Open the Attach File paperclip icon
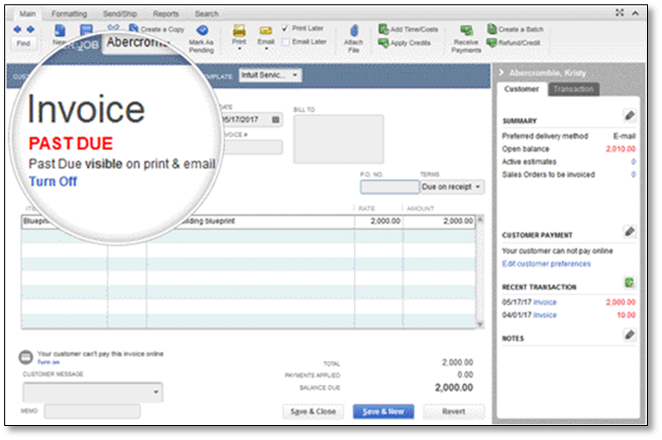662x440 pixels. click(354, 30)
